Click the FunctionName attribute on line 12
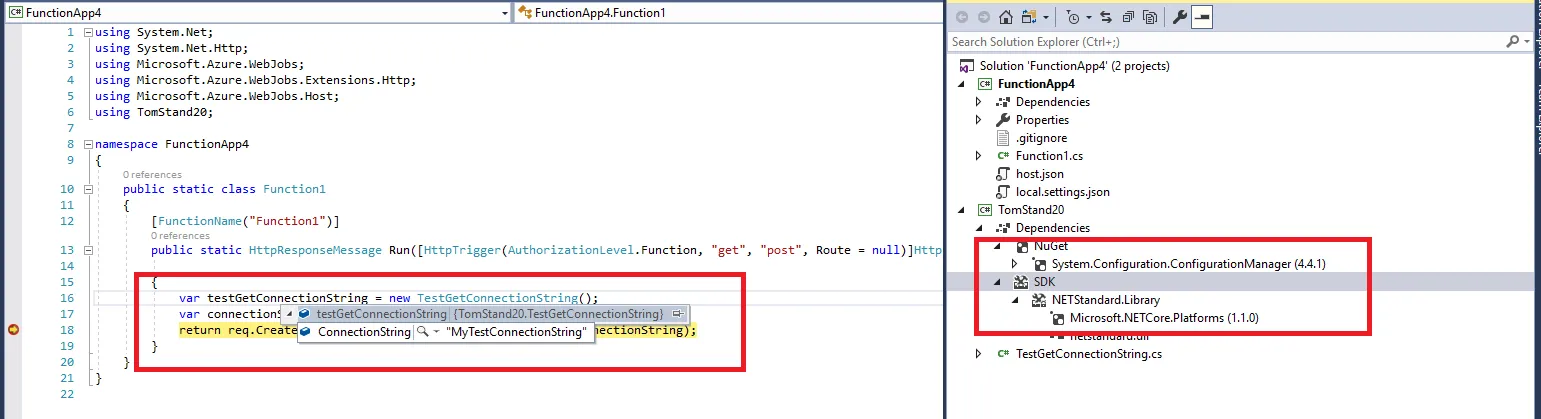 pos(246,221)
